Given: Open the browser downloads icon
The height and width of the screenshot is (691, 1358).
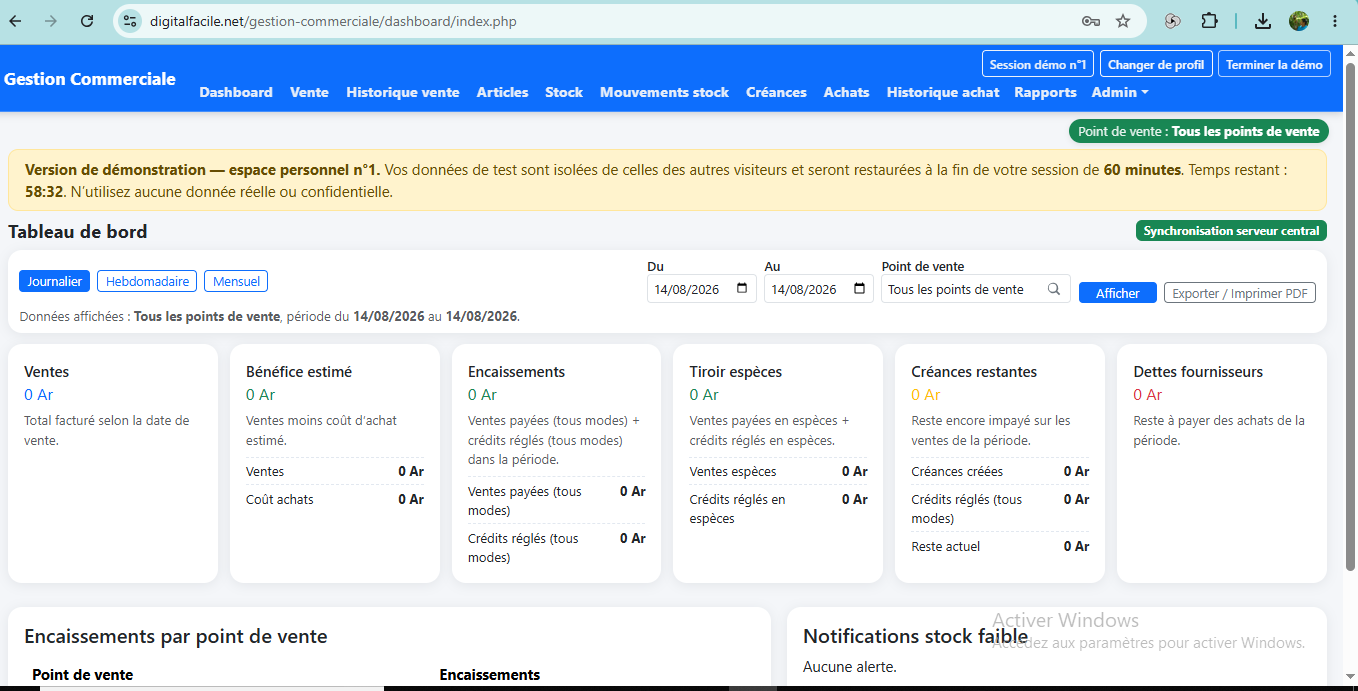Looking at the screenshot, I should click(1263, 21).
